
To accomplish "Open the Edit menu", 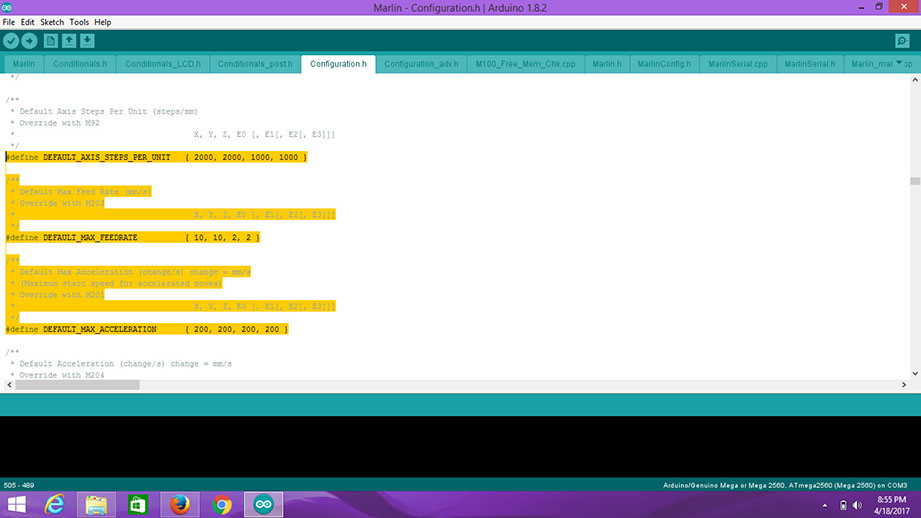I will pyautogui.click(x=28, y=22).
